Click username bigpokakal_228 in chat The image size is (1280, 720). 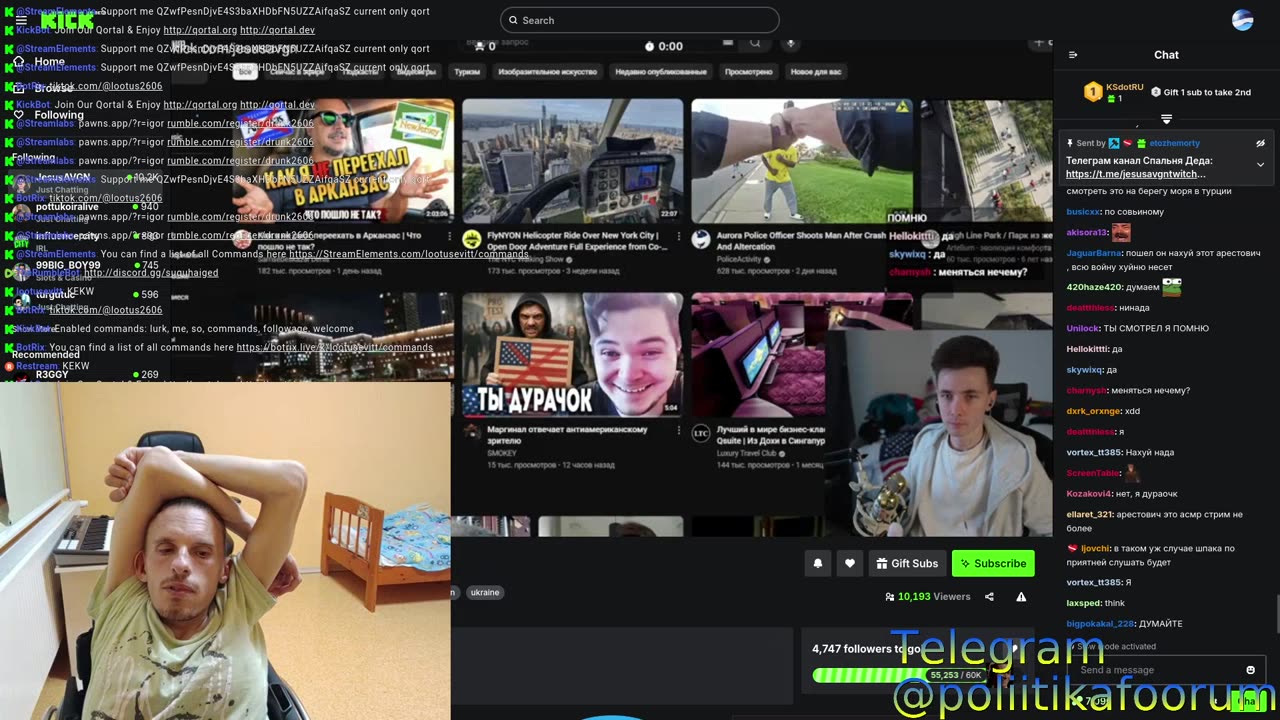click(x=1100, y=624)
